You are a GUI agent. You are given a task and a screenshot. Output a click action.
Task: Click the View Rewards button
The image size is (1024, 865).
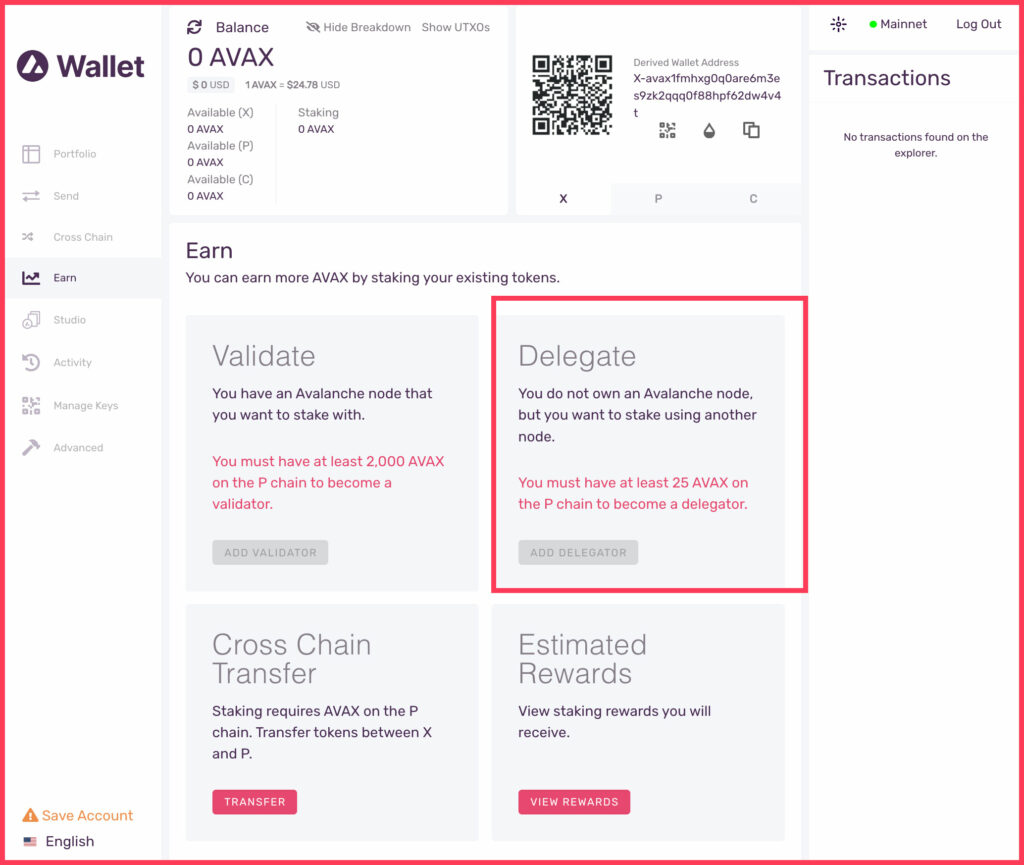click(x=574, y=802)
